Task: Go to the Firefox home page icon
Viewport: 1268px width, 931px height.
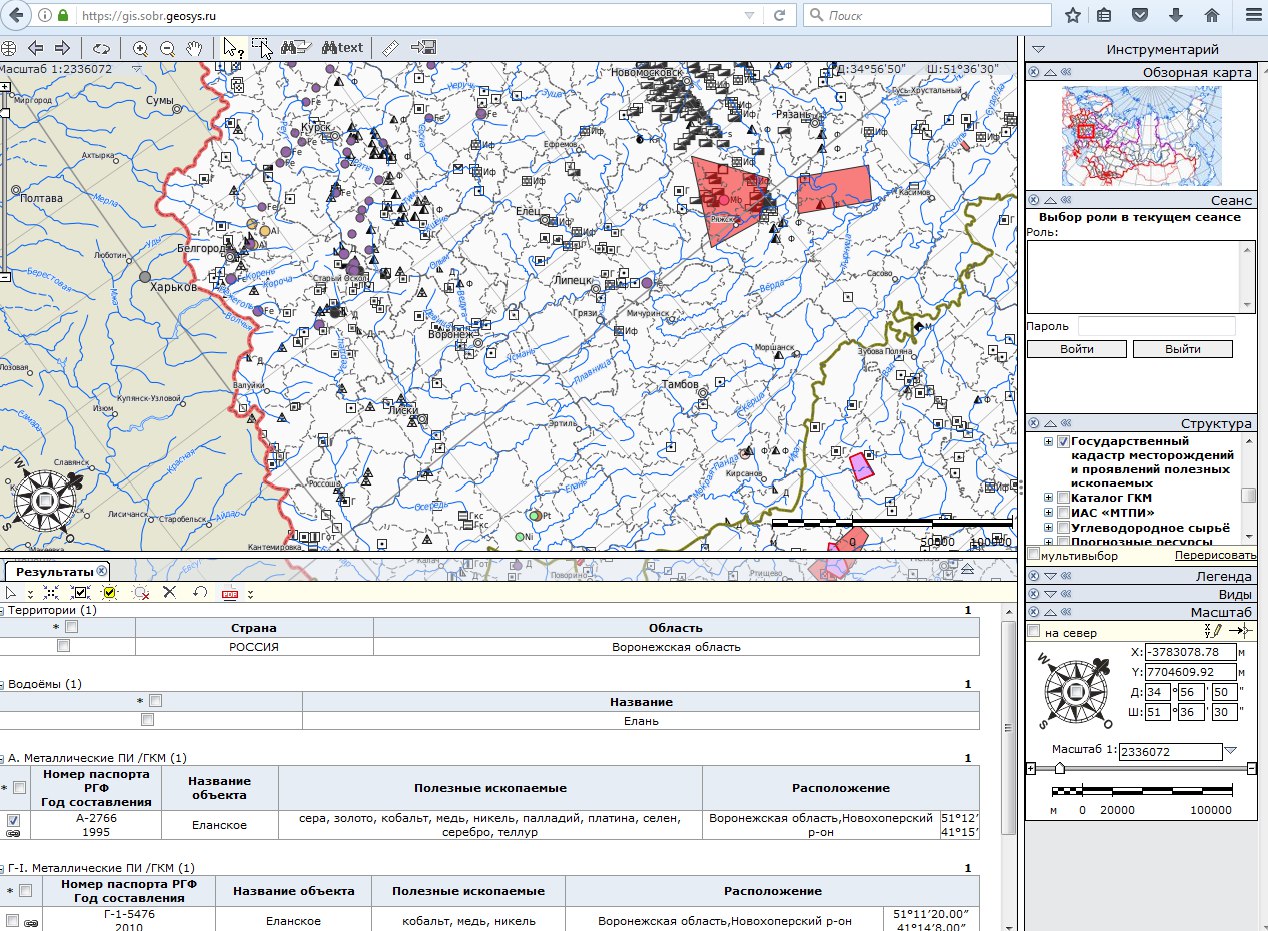Action: click(x=1211, y=15)
